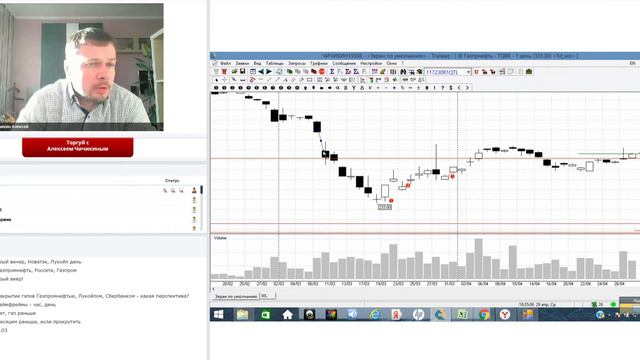Image resolution: width=640 pixels, height=360 pixels.
Task: Open the account code dropdown 117230R1QTL
Action: 468,72
